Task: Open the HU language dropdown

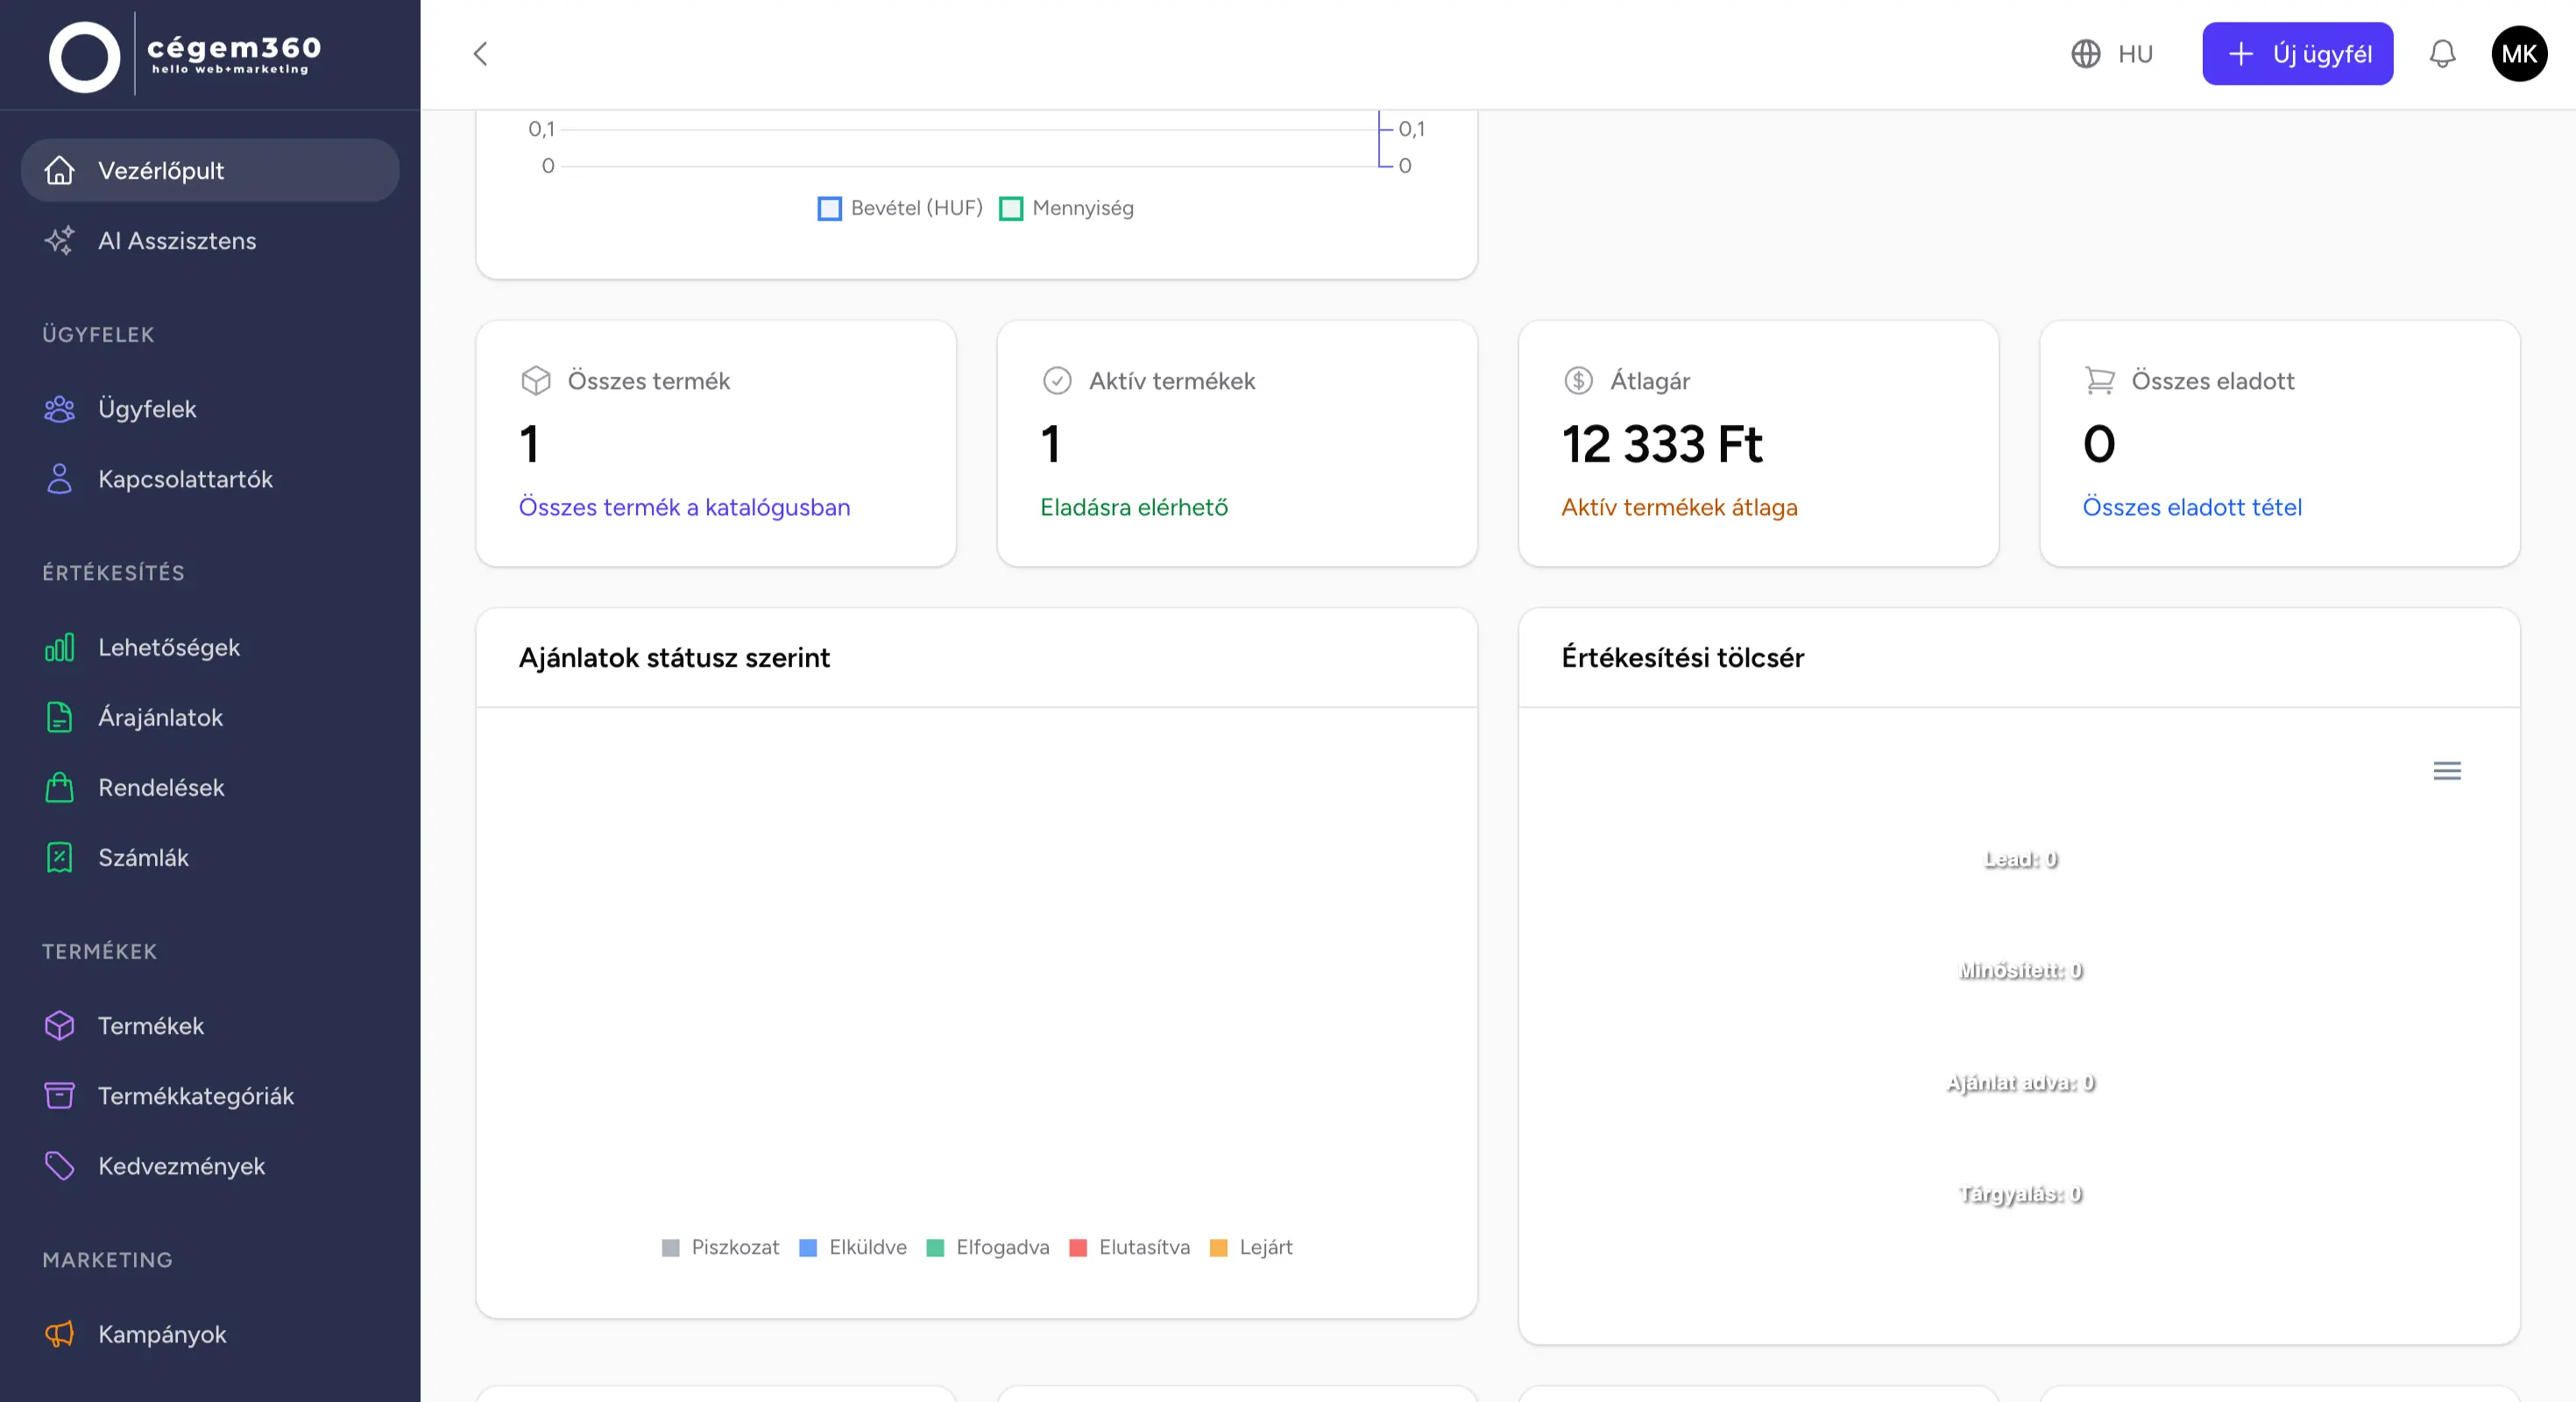Action: click(x=2113, y=54)
